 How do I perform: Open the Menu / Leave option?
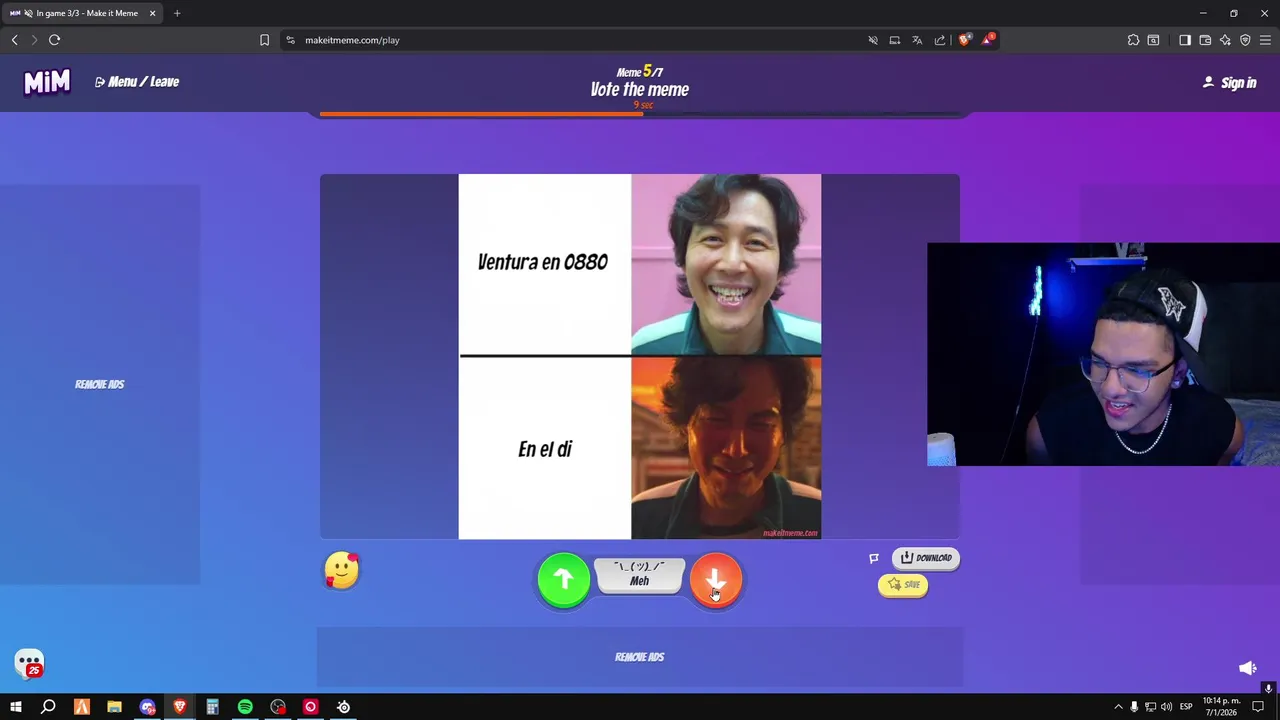pyautogui.click(x=137, y=82)
